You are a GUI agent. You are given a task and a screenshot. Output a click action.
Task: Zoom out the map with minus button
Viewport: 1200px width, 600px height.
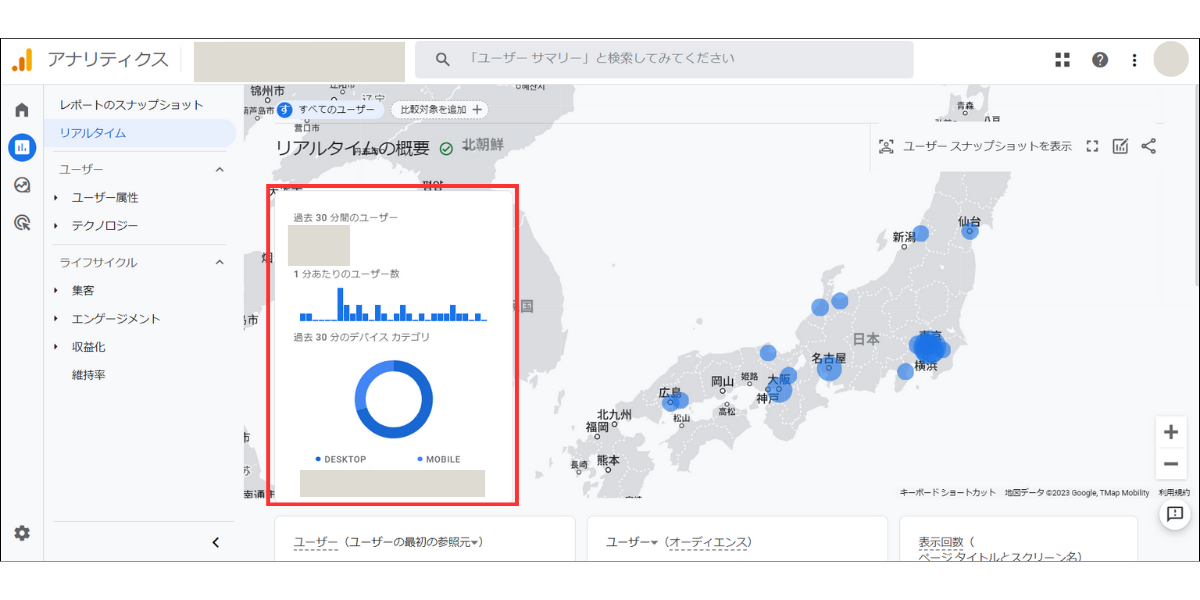tap(1170, 464)
